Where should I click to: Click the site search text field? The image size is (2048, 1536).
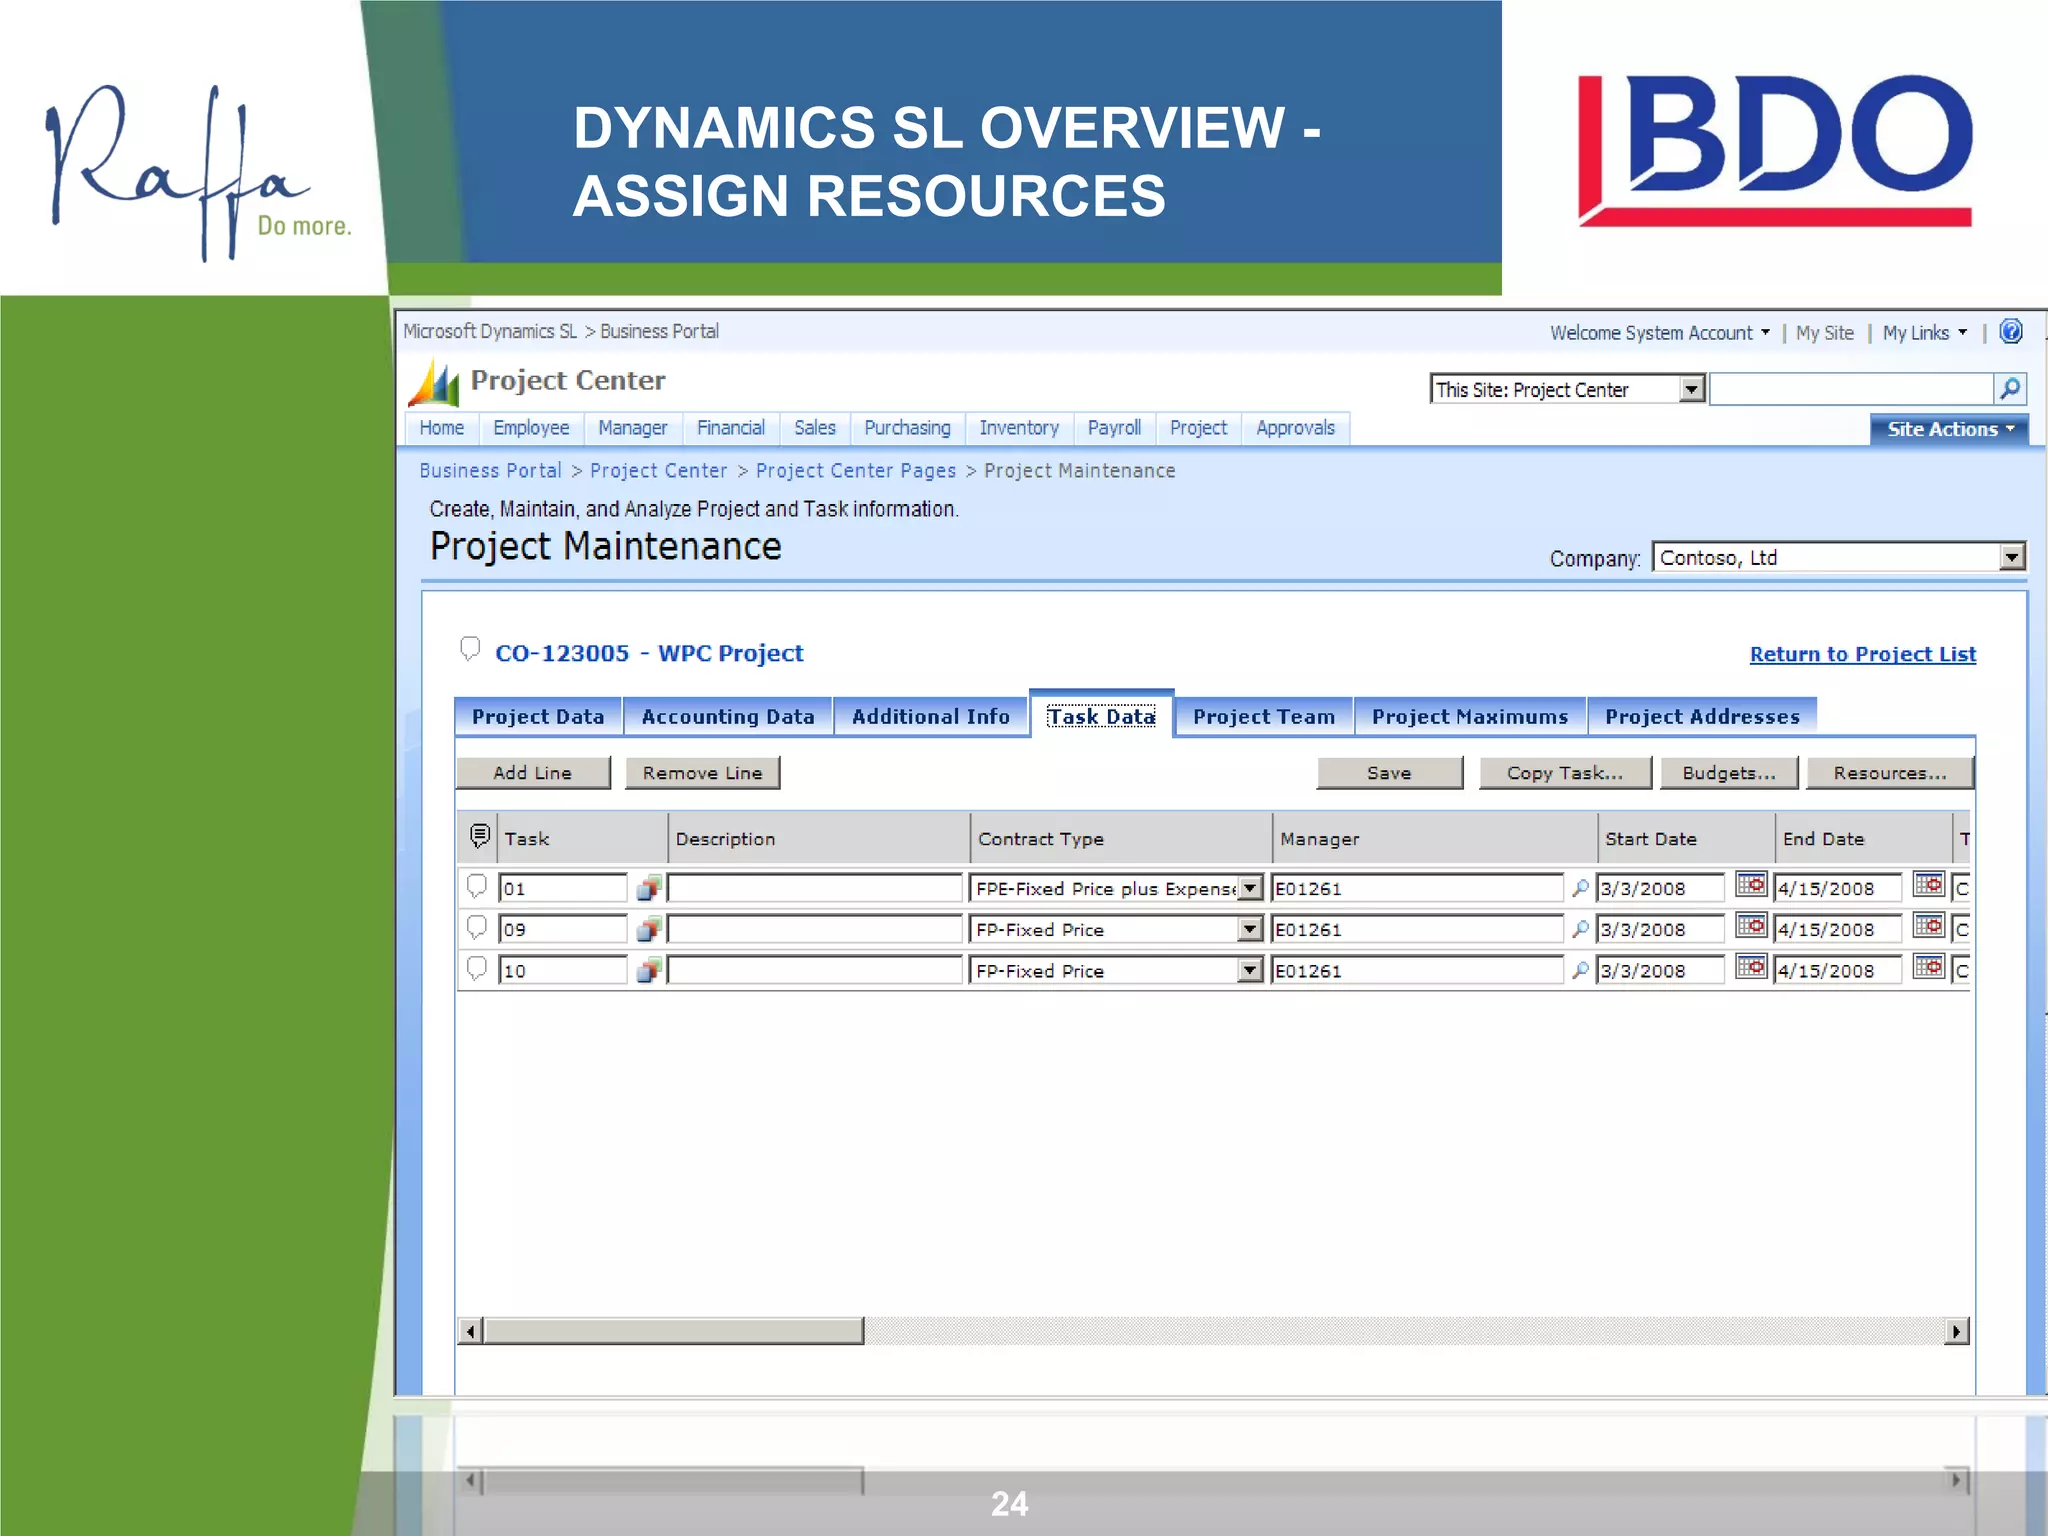point(1852,389)
